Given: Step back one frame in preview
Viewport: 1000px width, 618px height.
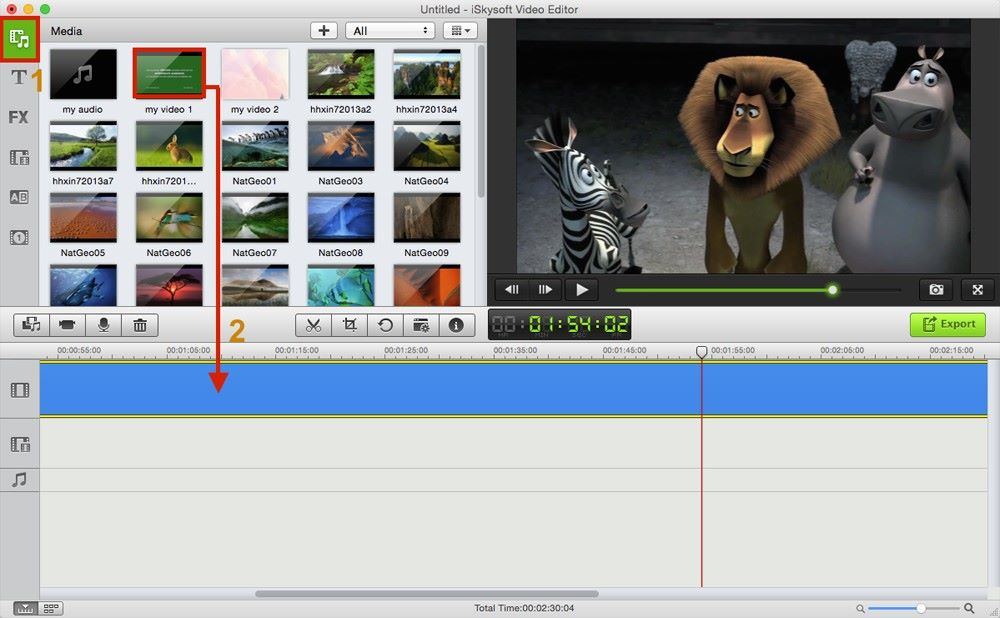Looking at the screenshot, I should (511, 290).
